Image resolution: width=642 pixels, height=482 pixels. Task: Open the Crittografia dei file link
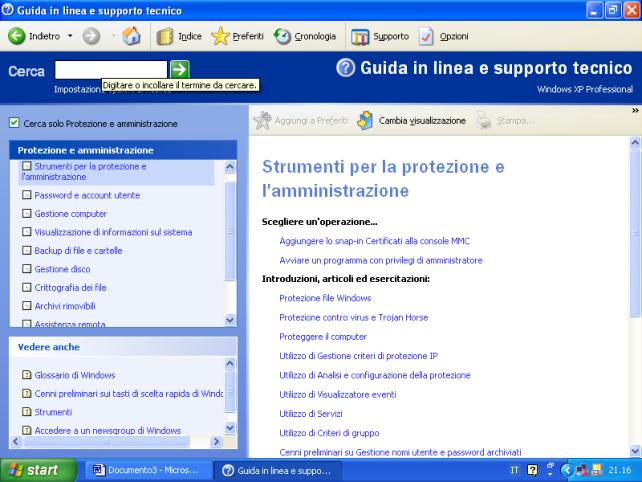coord(70,287)
